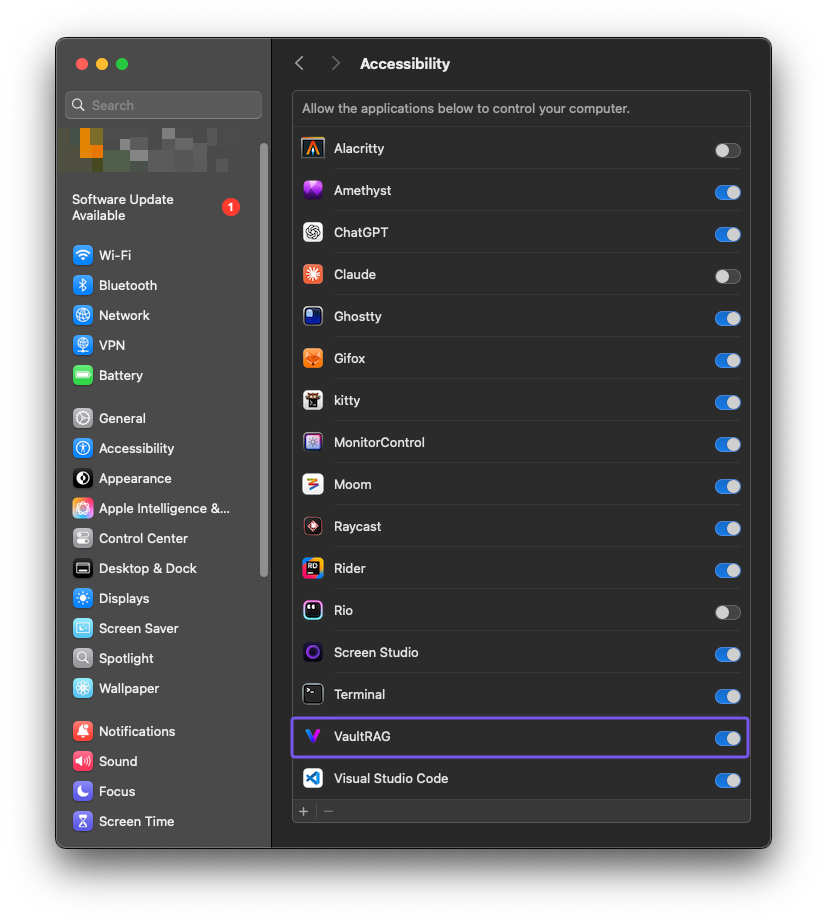
Task: Disable the Visual Studio Code toggle
Action: click(728, 781)
